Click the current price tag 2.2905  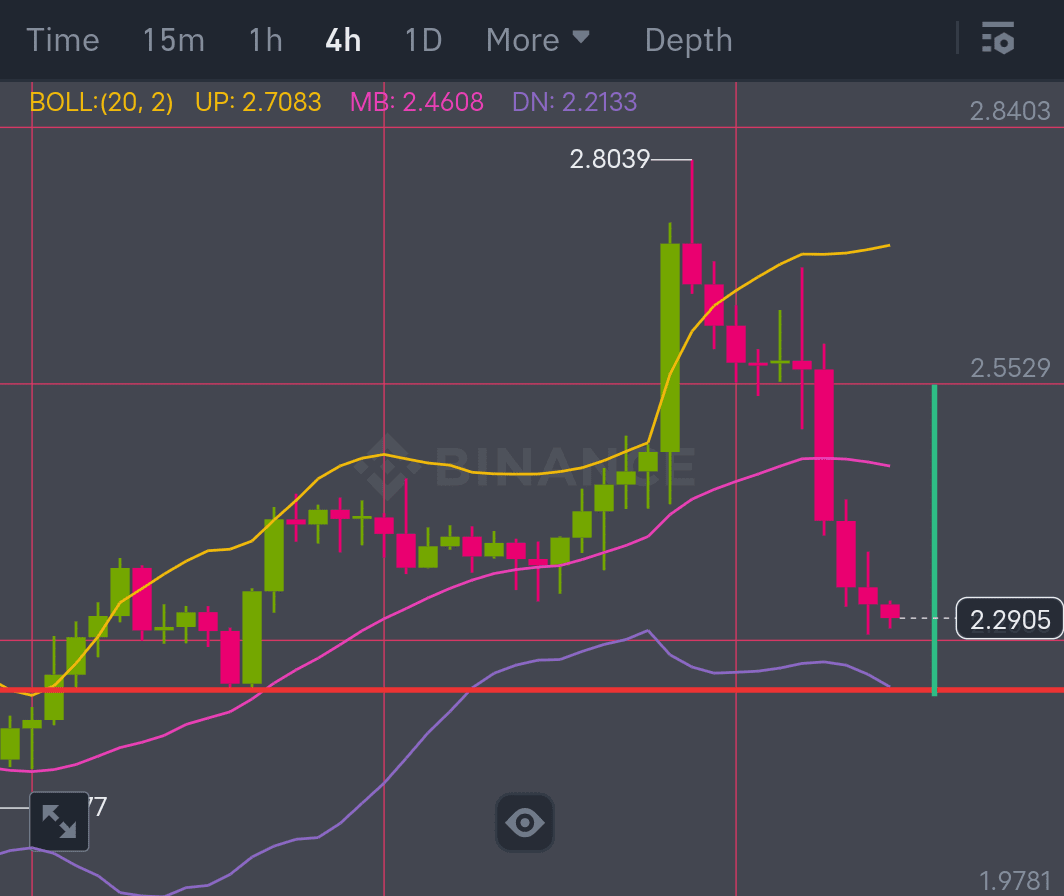(1009, 619)
